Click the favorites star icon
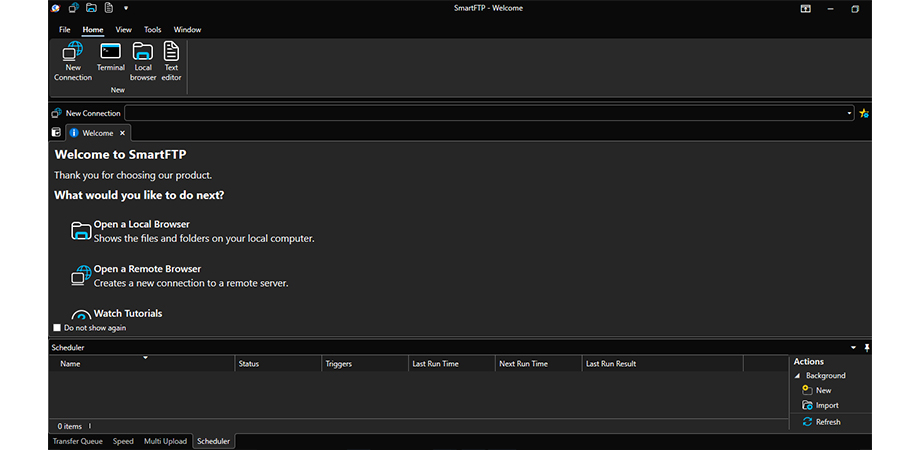Screen dimensions: 920x450 pos(864,113)
